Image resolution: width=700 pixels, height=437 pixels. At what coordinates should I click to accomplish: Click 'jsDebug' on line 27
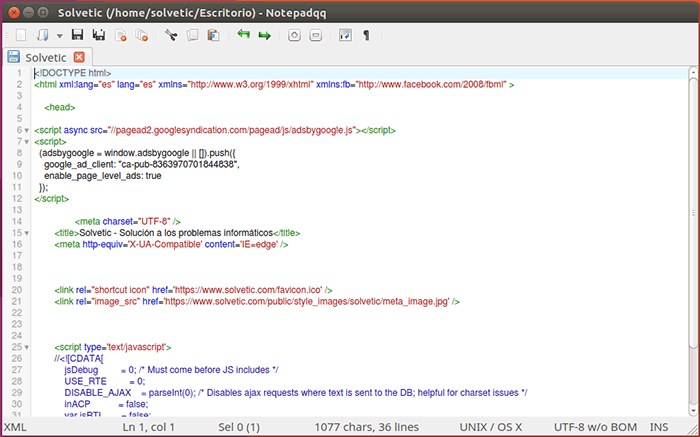81,370
